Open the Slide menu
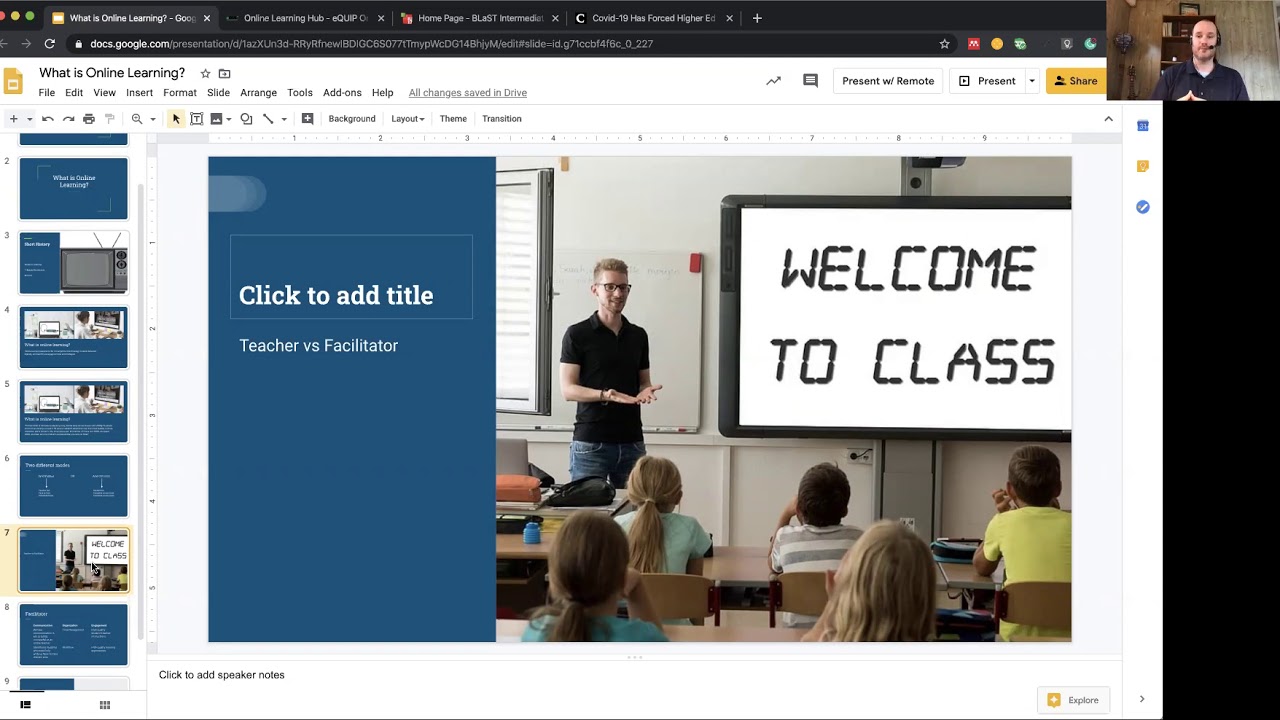Screen dimensions: 1280x720 click(x=218, y=93)
